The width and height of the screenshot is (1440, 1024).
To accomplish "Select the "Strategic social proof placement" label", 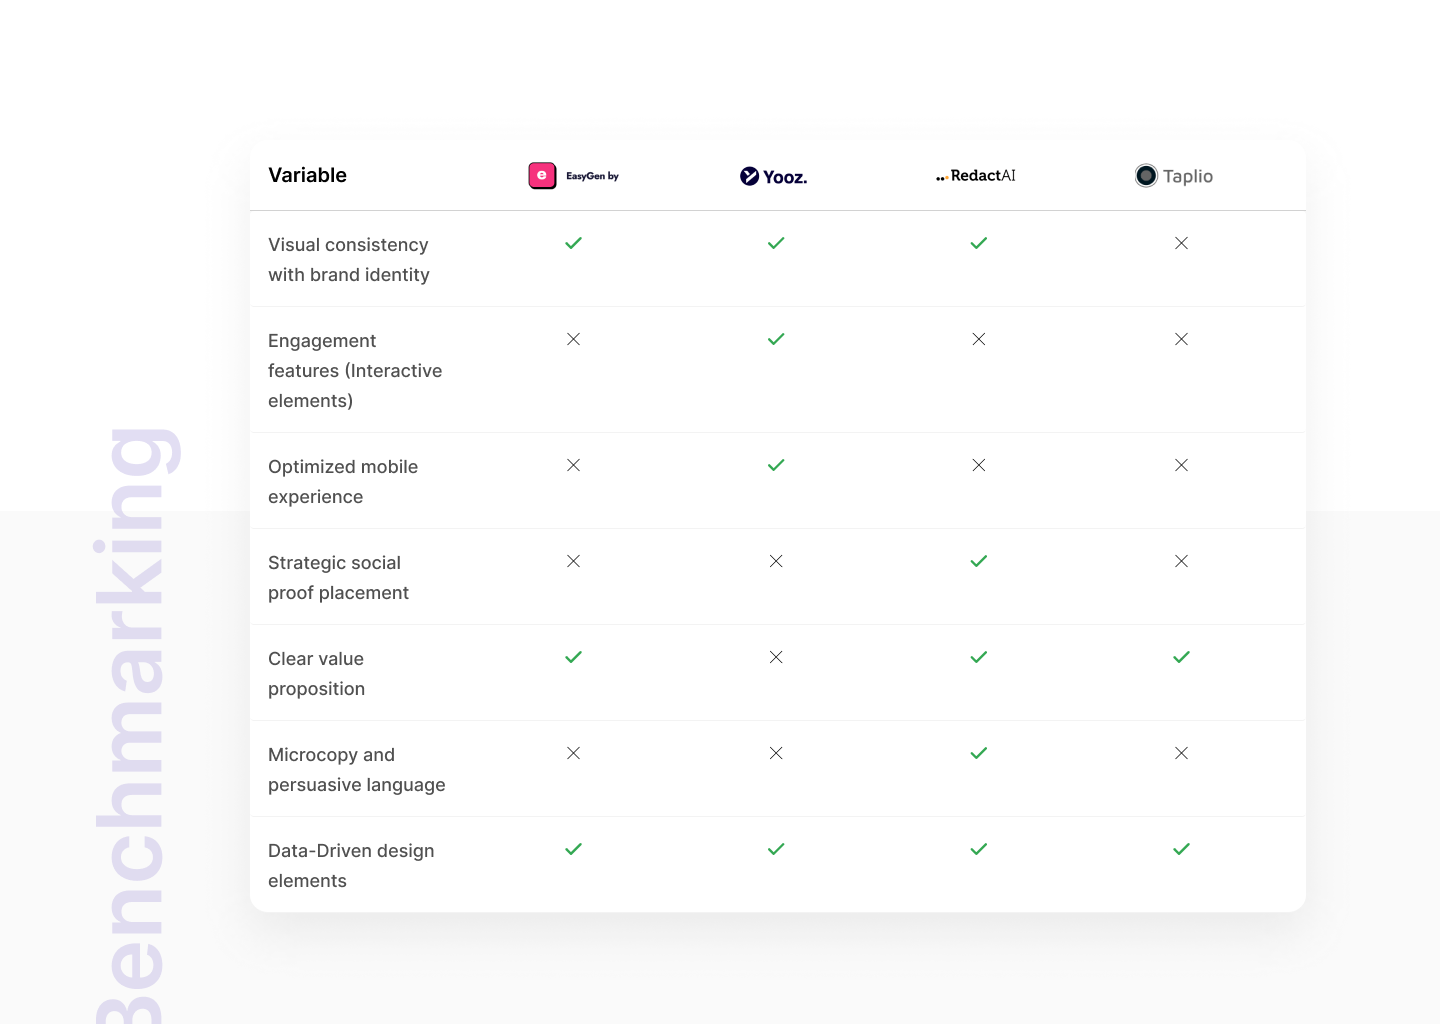I will click(338, 578).
